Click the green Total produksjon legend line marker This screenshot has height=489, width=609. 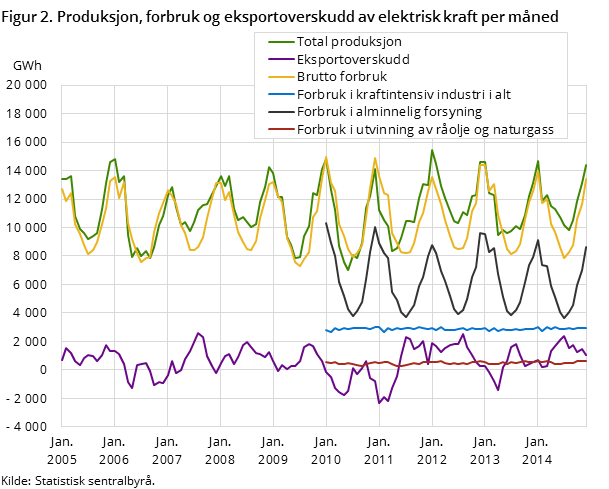click(x=279, y=42)
